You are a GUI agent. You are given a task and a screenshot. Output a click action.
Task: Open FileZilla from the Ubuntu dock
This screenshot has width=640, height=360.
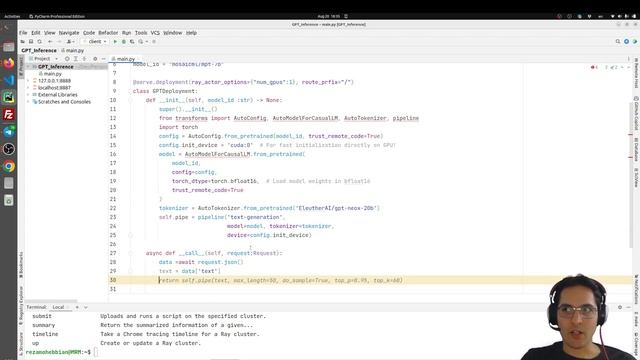(9, 114)
